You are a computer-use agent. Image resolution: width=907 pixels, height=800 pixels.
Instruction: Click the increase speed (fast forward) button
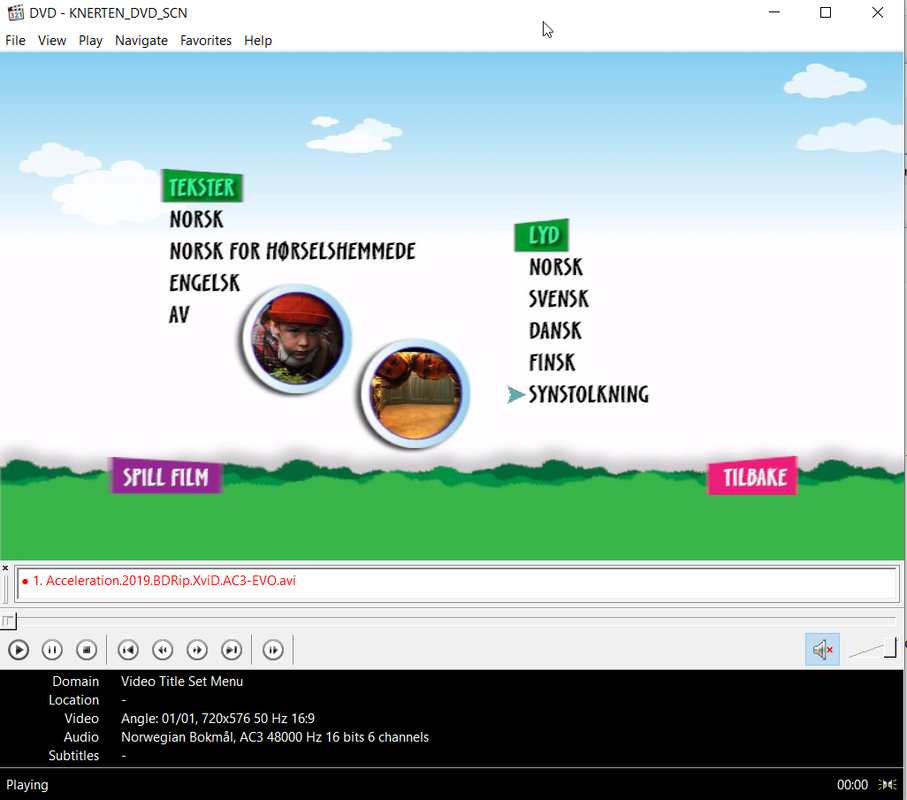click(197, 650)
